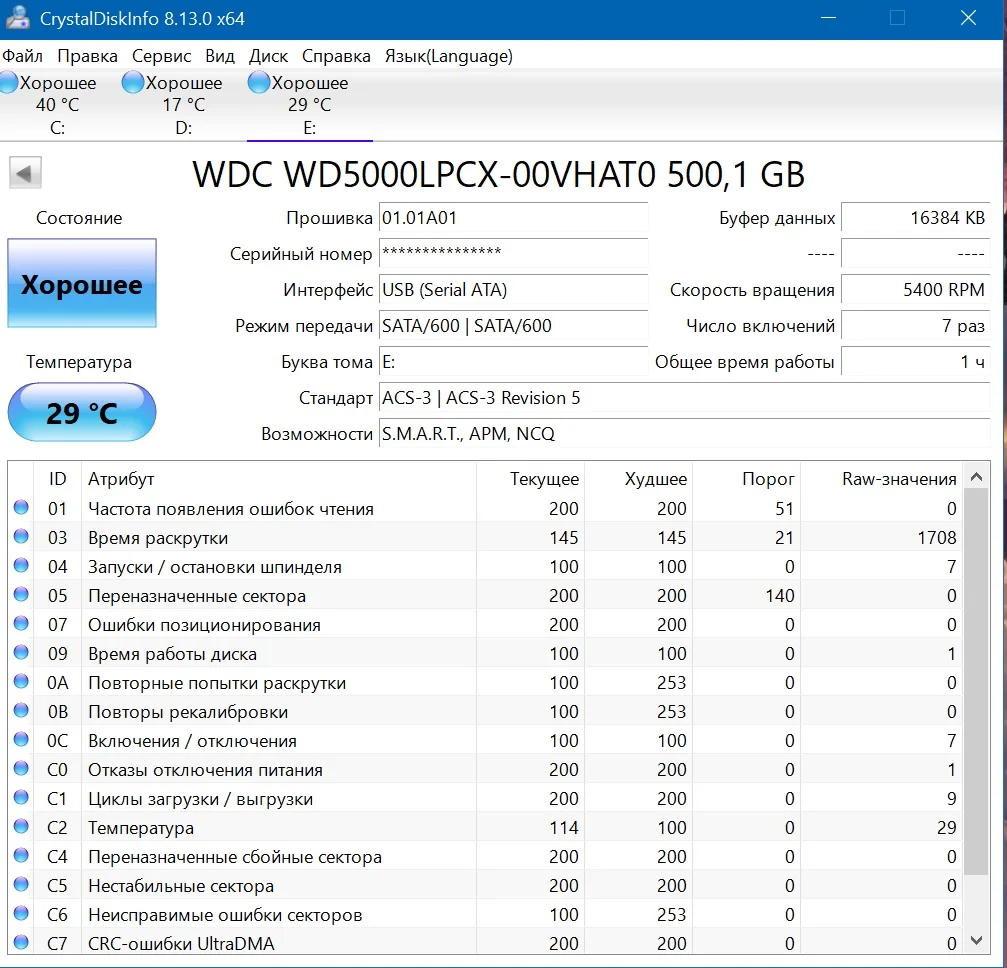Click the attribute list scrollbar thumb
Viewport: 1007px width, 968px height.
pyautogui.click(x=976, y=682)
